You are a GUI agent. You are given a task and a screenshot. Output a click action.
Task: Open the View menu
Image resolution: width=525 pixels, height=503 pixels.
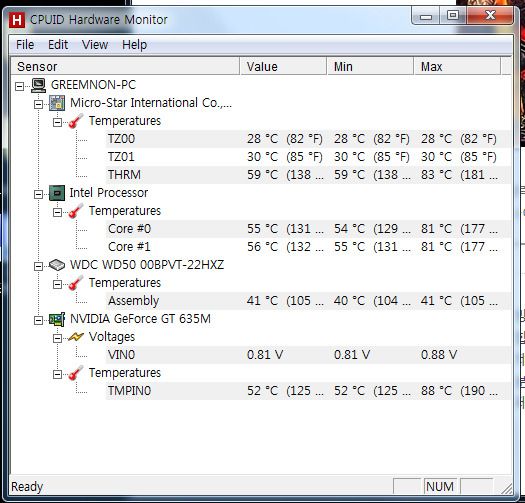[x=95, y=45]
